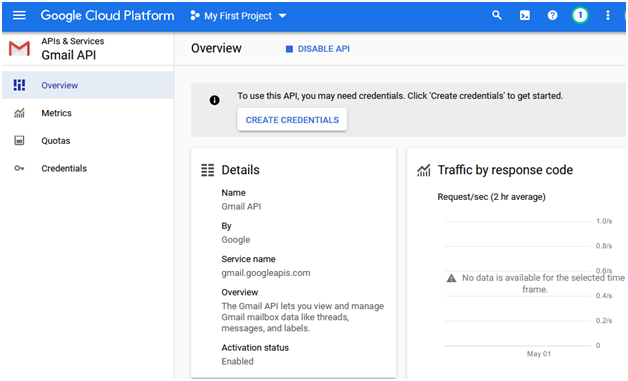Click the APIs & Services heading
The image size is (628, 381).
[x=72, y=41]
